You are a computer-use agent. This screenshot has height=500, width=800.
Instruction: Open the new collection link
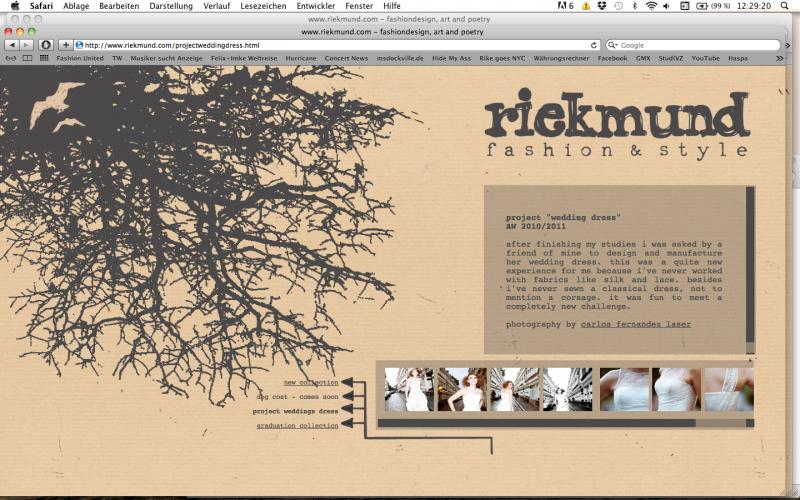tap(311, 382)
